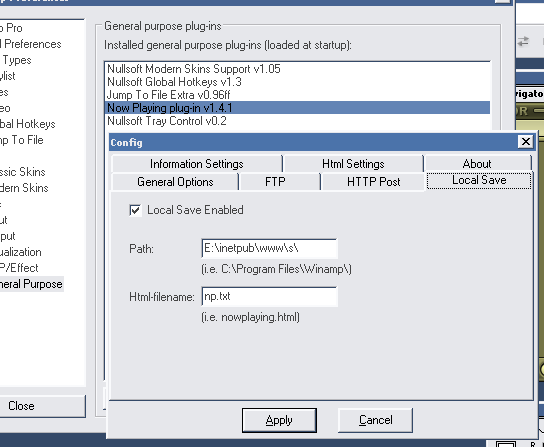Cancel the Config dialog

375,420
